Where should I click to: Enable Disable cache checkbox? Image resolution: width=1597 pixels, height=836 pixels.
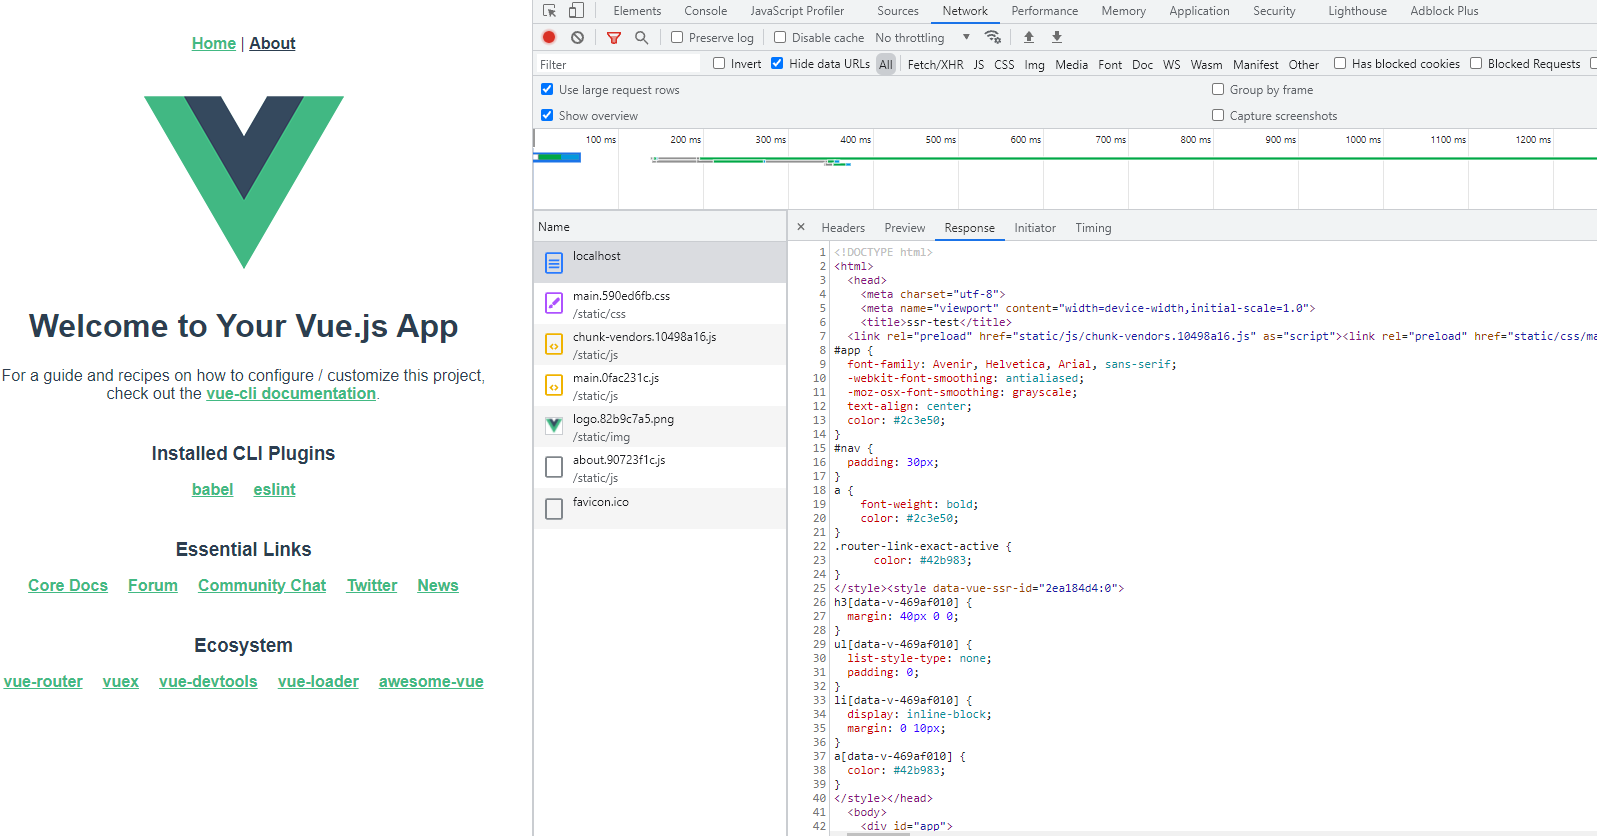(x=780, y=37)
